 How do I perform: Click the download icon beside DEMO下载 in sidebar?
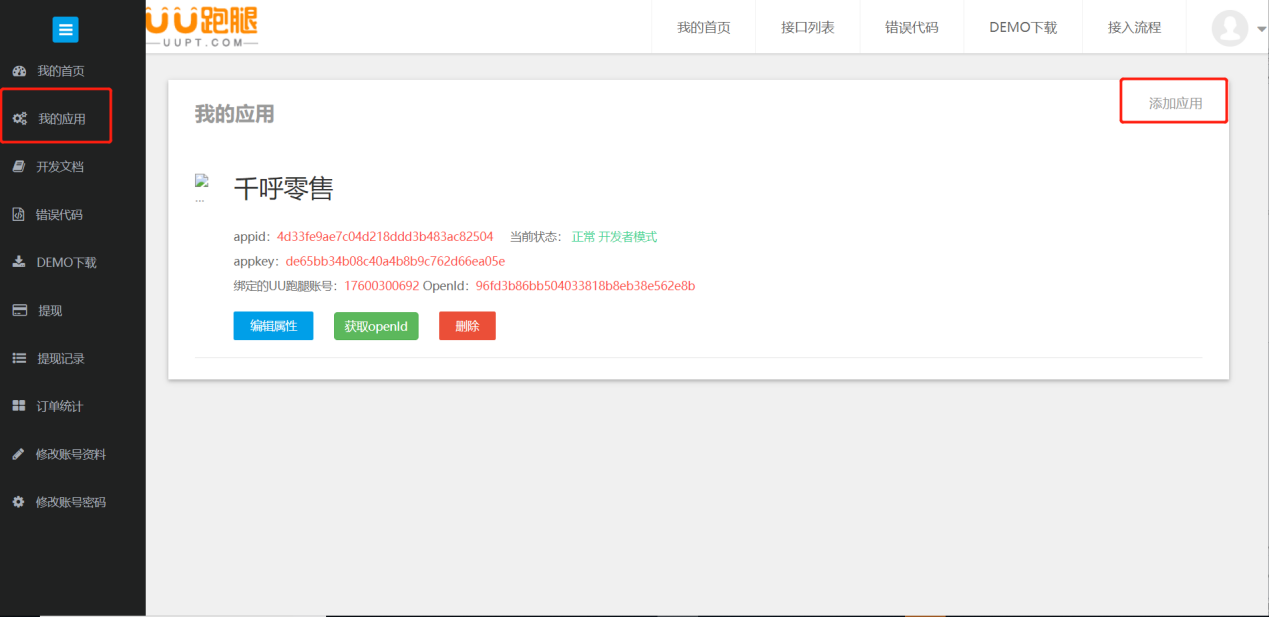tap(18, 262)
